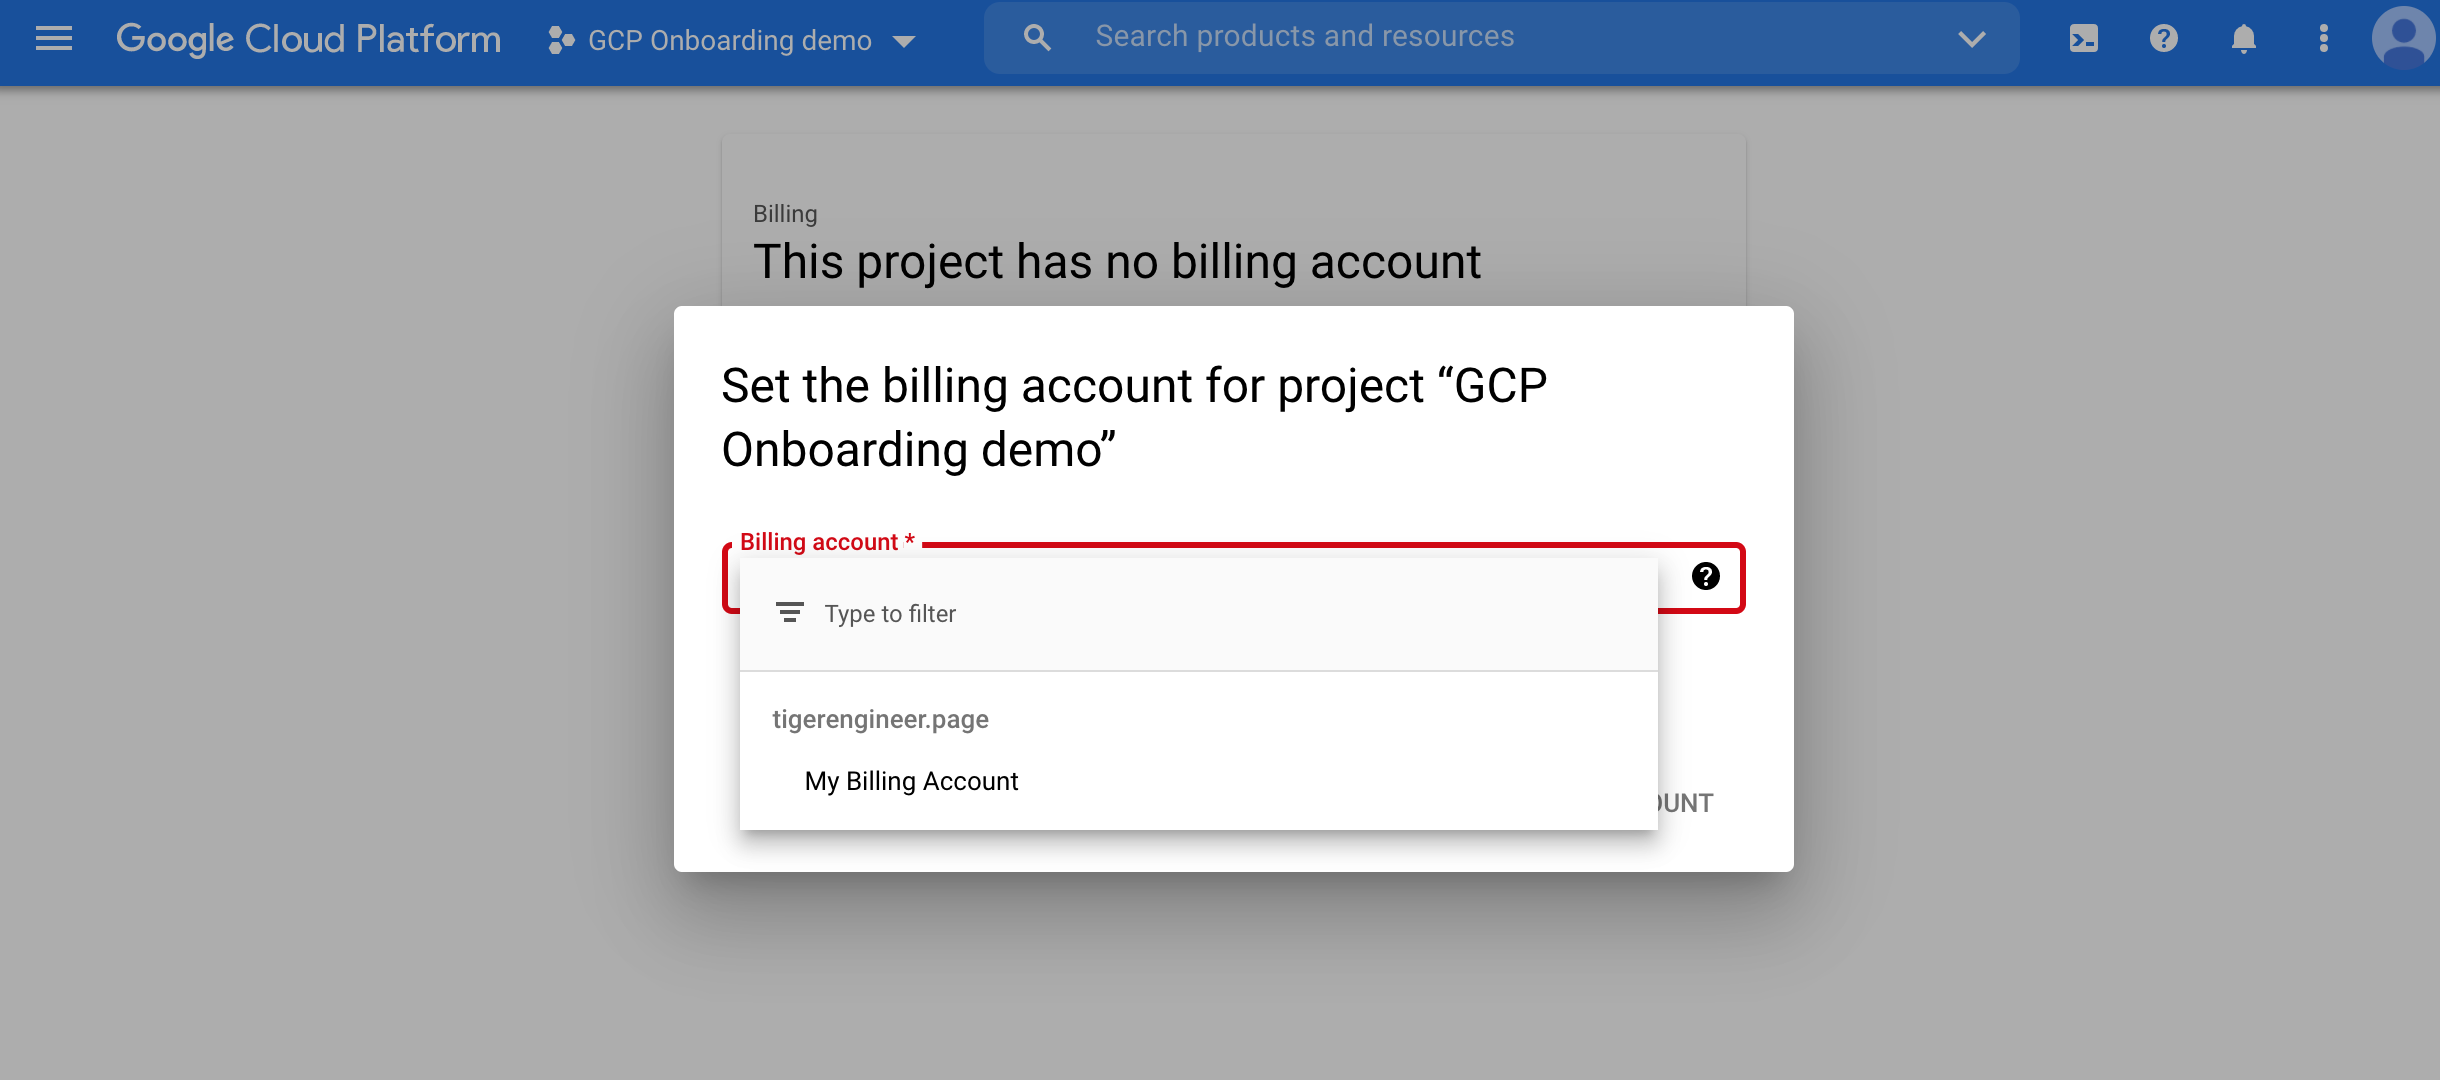2440x1080 pixels.
Task: Open the Help menu
Action: [2163, 39]
